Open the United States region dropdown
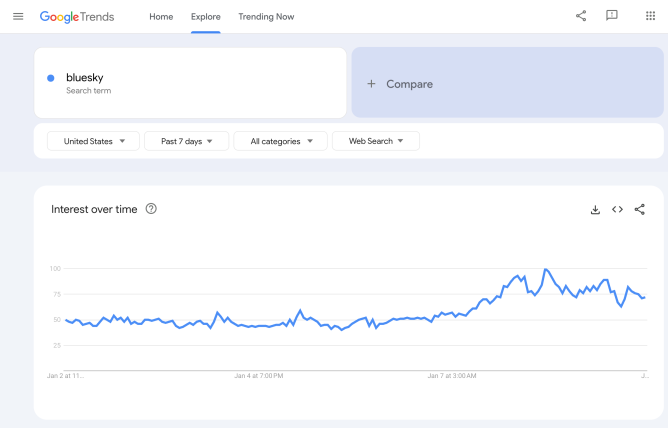The width and height of the screenshot is (668, 428). 95,141
